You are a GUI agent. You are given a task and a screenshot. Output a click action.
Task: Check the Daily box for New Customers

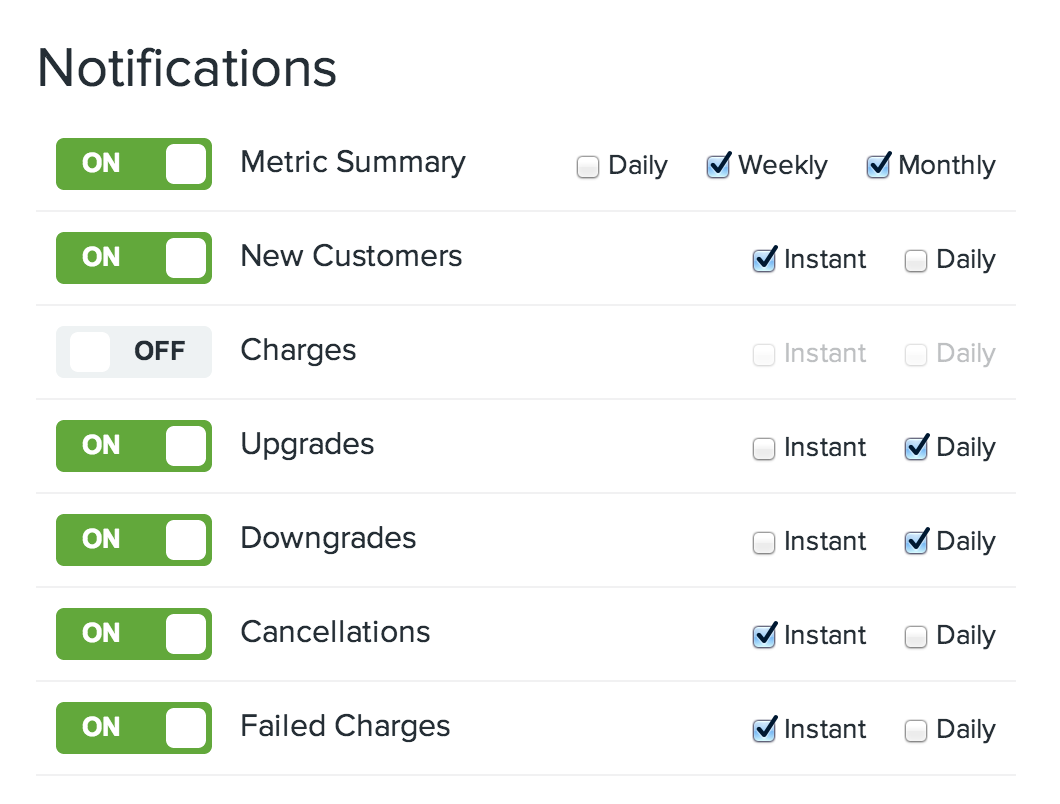pos(916,261)
